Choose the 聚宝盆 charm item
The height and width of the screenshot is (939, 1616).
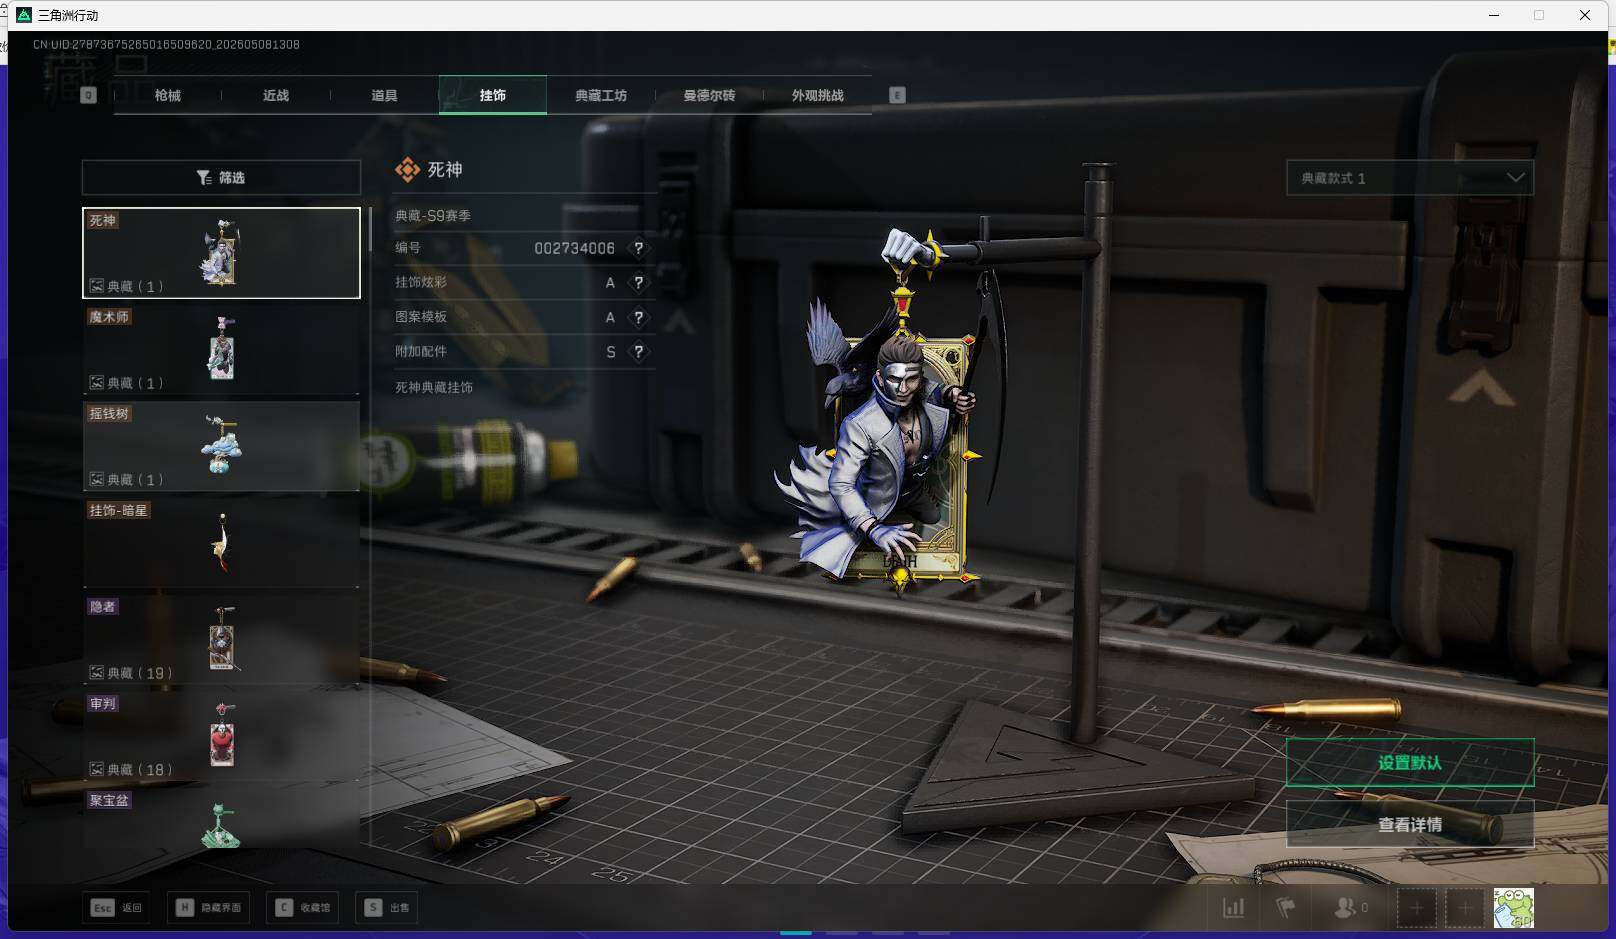pyautogui.click(x=221, y=820)
